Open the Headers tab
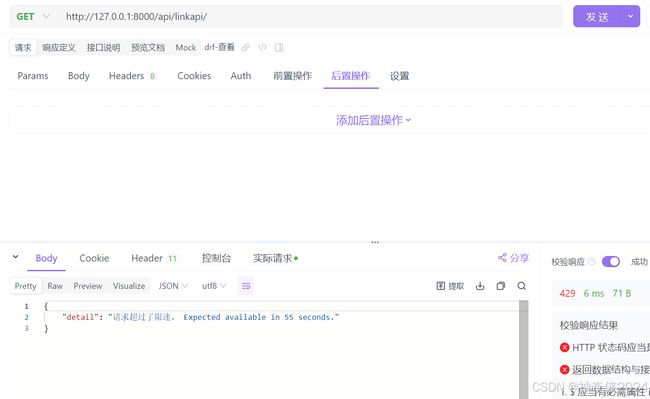This screenshot has width=650, height=399. 132,76
